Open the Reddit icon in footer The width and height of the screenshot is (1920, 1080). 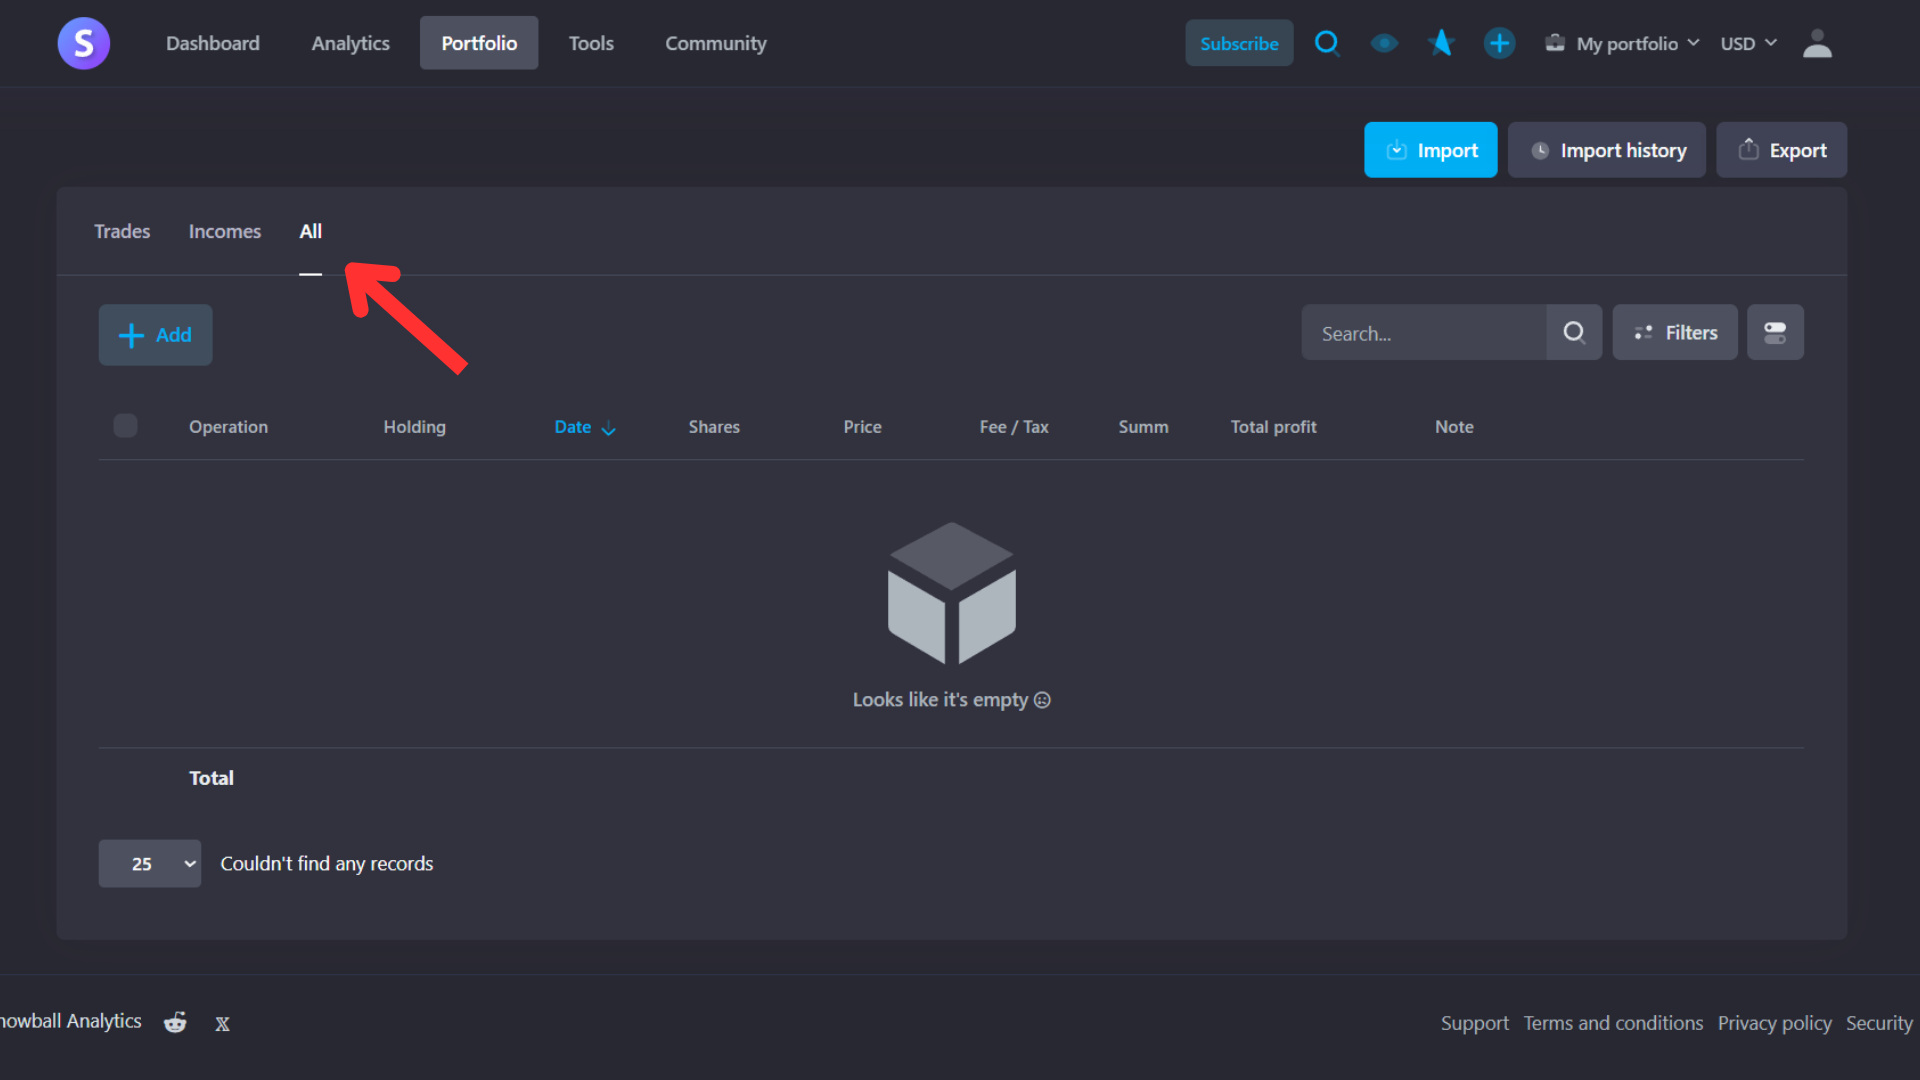click(x=175, y=1022)
